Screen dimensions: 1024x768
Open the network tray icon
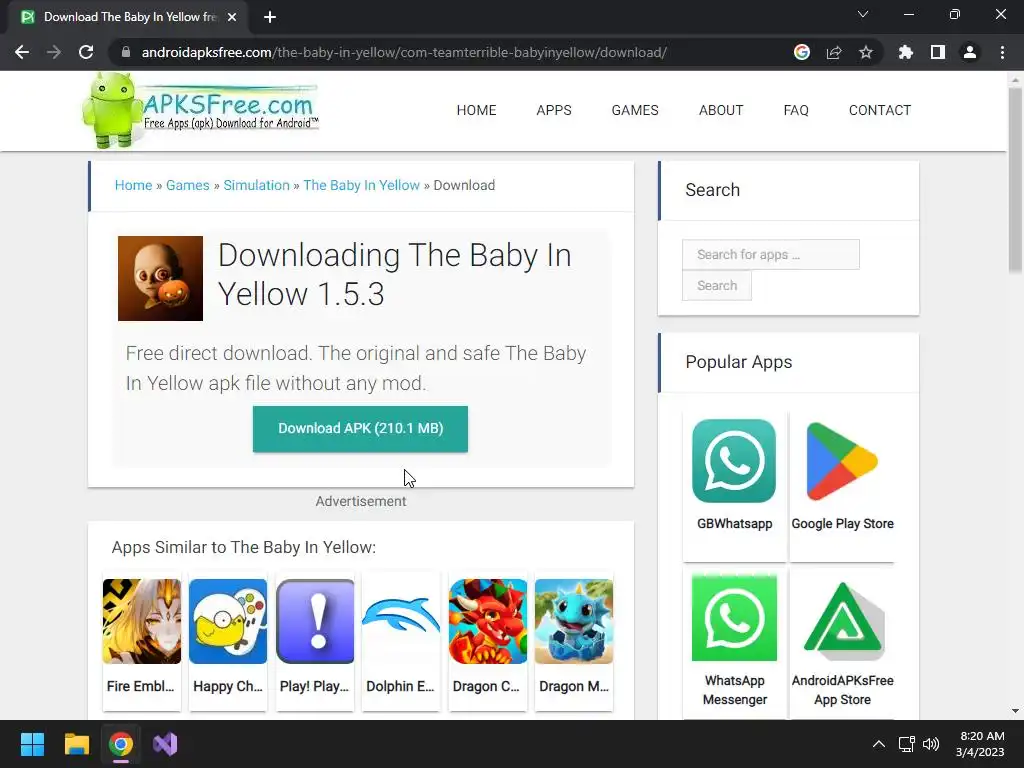[906, 744]
